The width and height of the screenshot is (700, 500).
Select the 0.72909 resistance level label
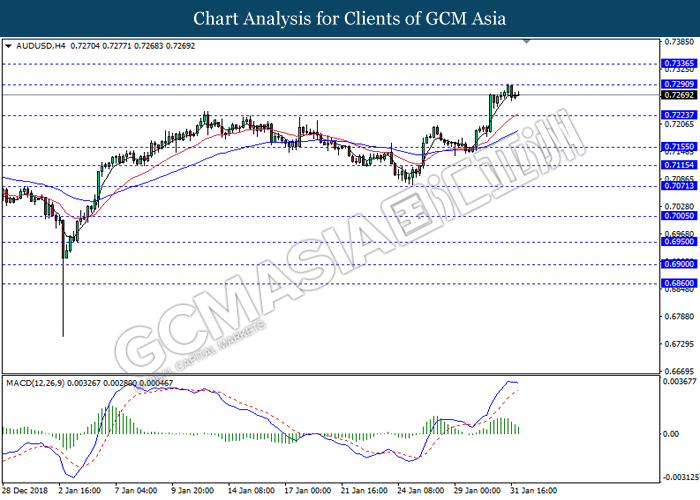[x=679, y=84]
